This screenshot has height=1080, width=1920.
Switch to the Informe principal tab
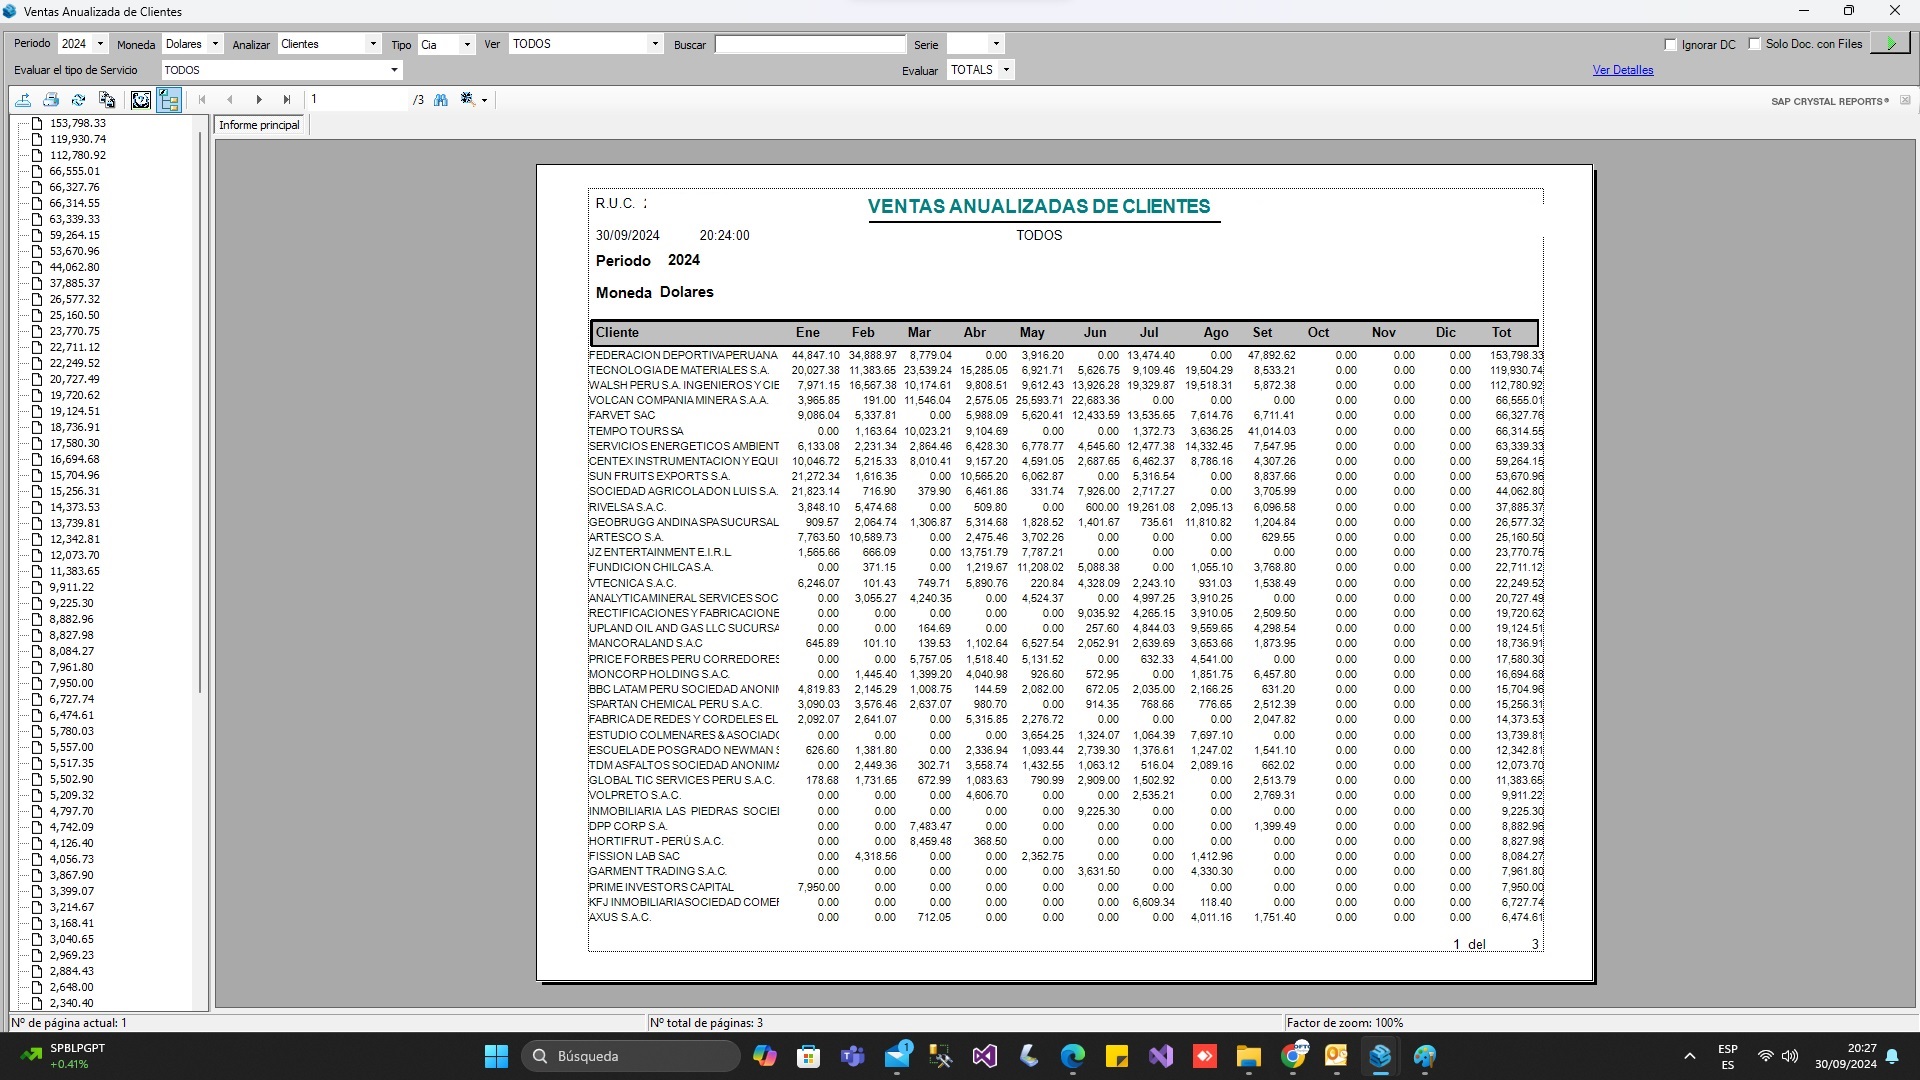click(x=258, y=124)
